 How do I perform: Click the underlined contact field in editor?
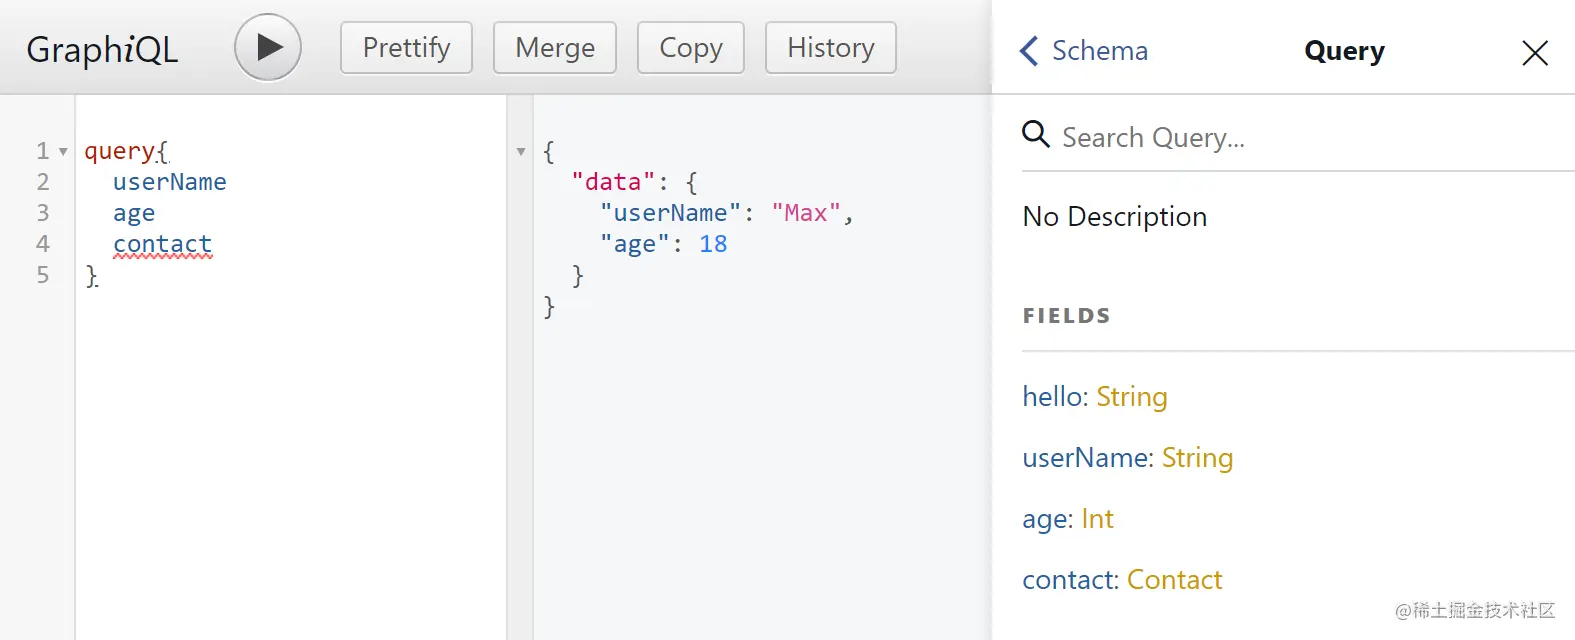pyautogui.click(x=162, y=244)
